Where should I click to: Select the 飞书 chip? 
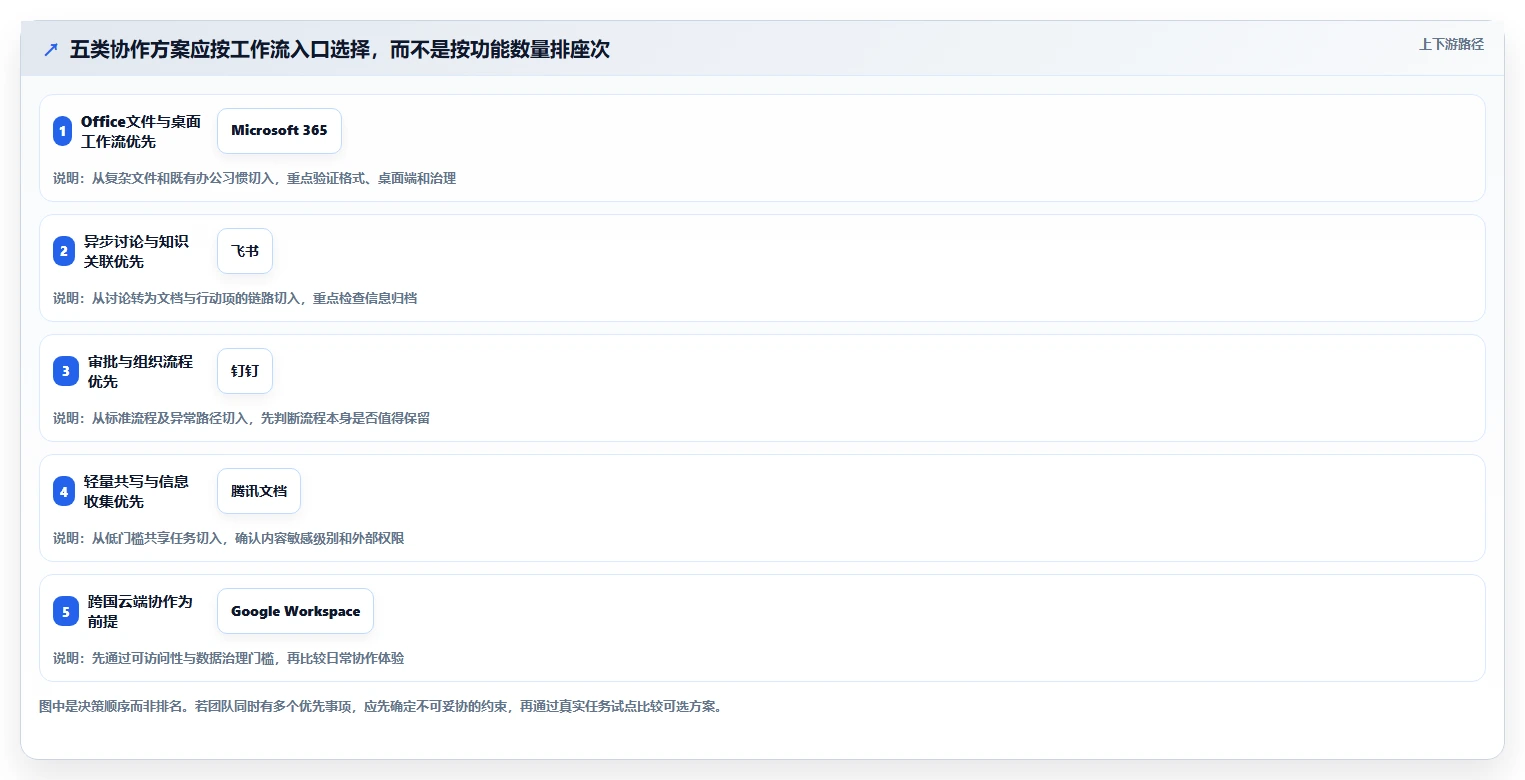pos(245,251)
